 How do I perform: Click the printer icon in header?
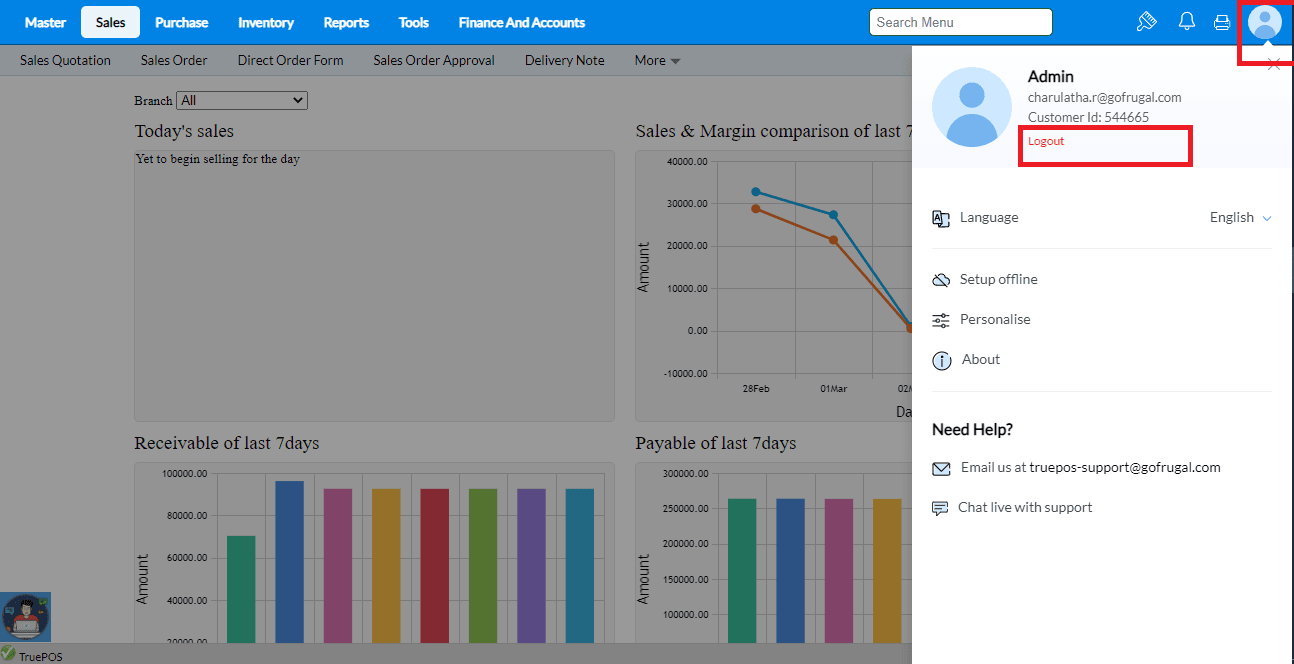pos(1221,22)
